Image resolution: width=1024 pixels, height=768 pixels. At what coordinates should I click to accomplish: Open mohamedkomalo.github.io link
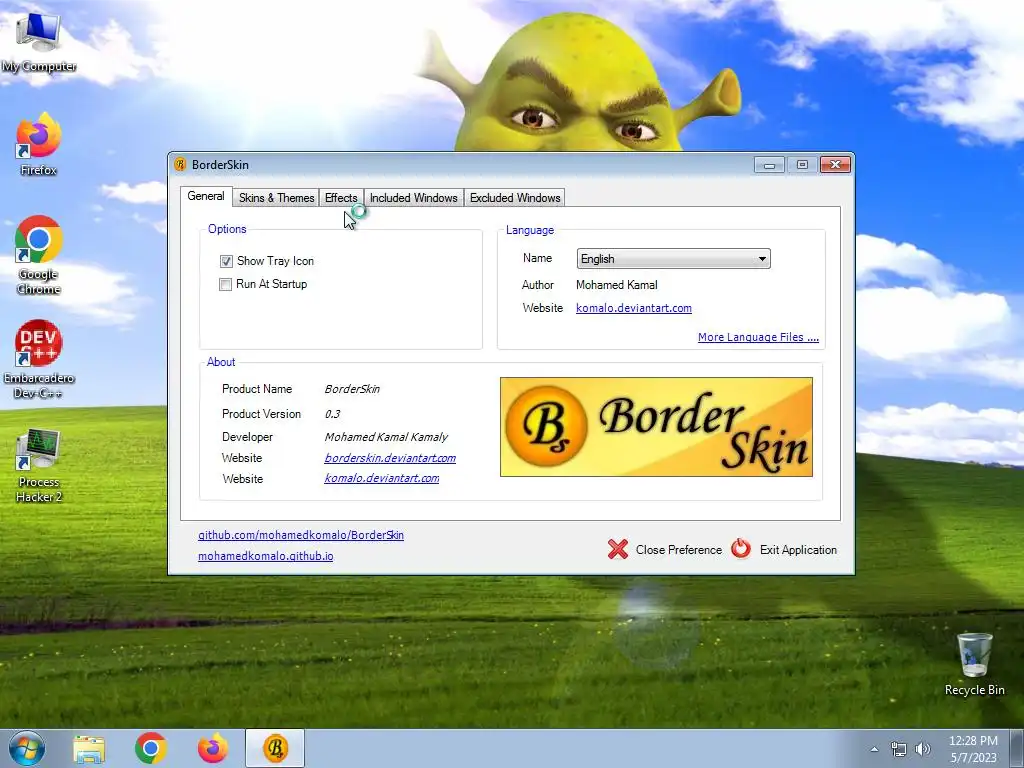[266, 556]
